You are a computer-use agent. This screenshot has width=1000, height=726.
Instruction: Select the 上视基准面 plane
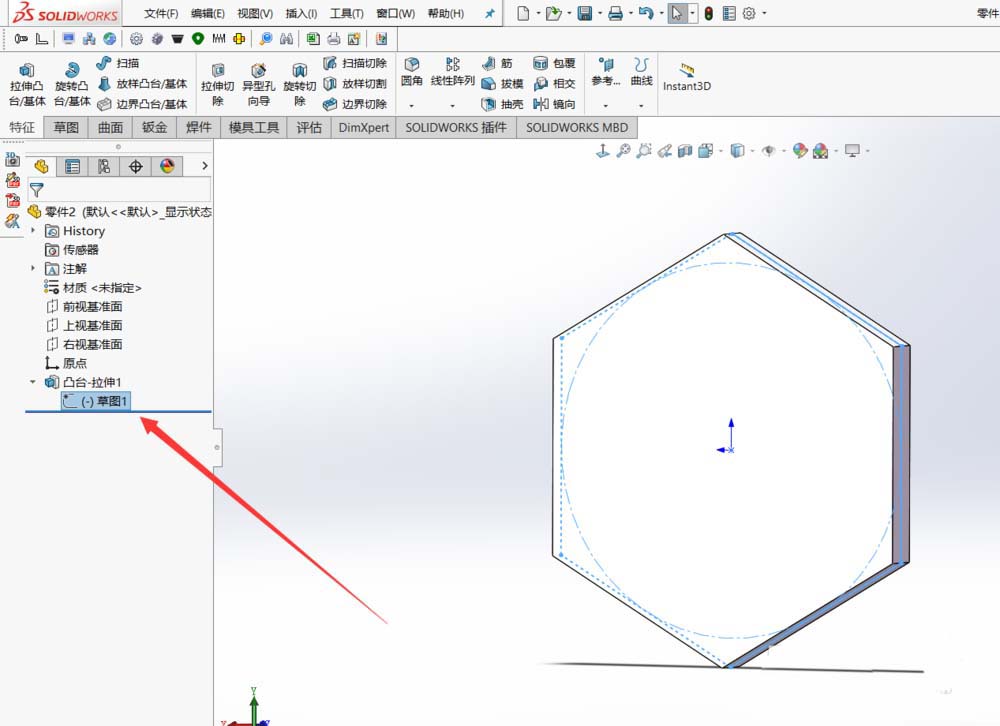click(x=84, y=325)
